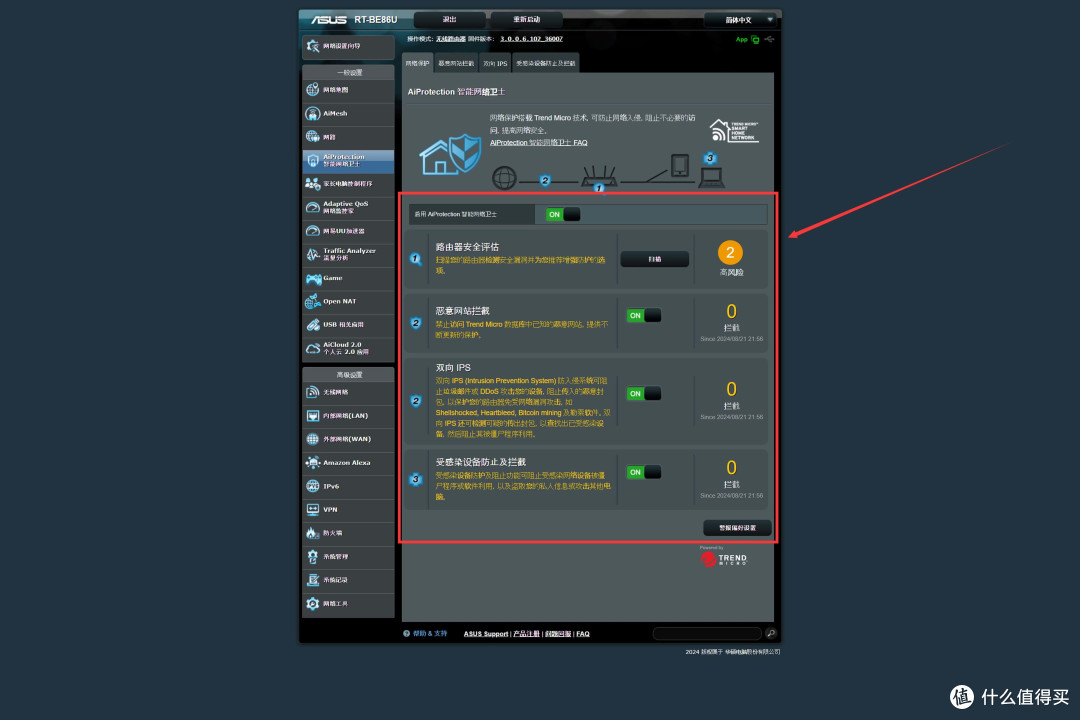This screenshot has height=720, width=1080.
Task: Open the system administration entry with gear icon
Action: pos(348,557)
